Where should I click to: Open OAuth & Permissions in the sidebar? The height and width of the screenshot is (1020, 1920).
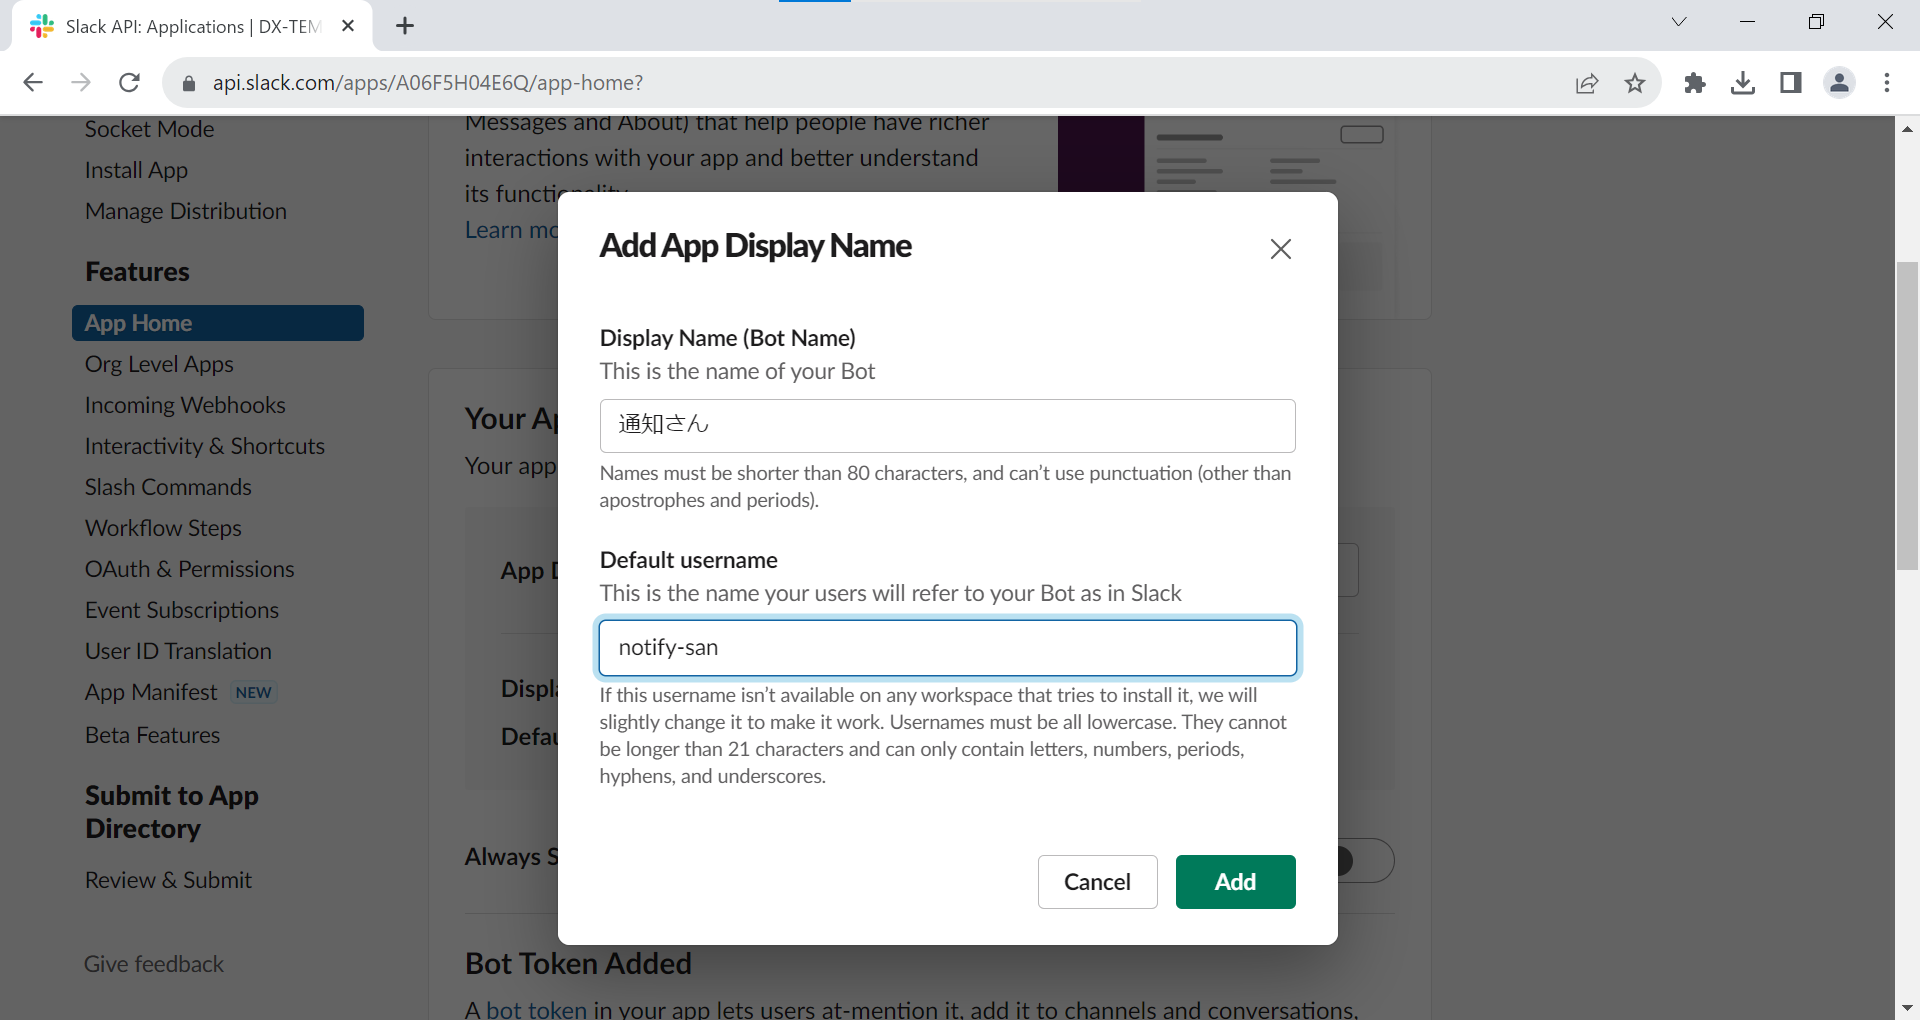pos(190,569)
